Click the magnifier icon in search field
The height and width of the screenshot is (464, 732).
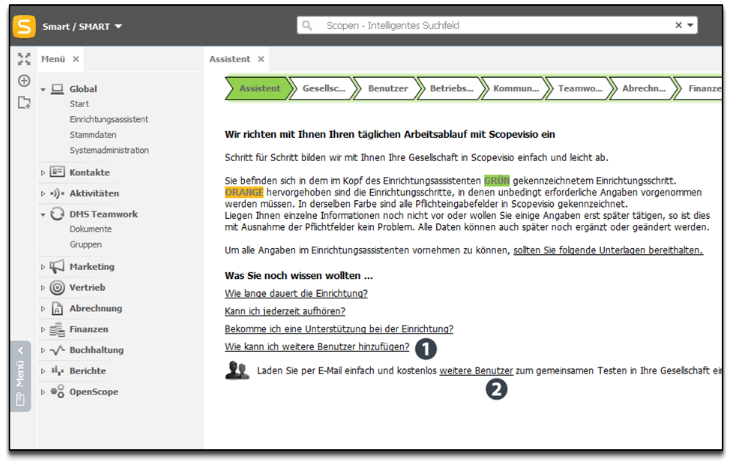(x=307, y=25)
